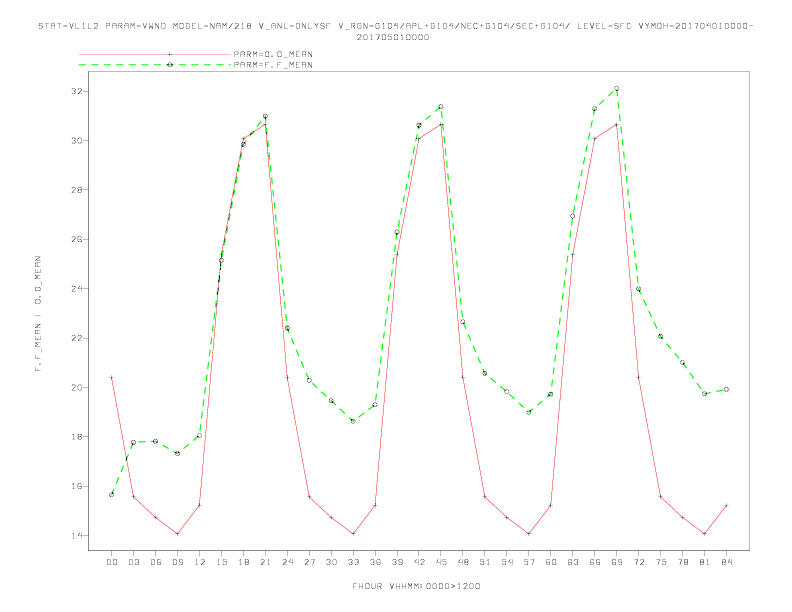
Task: Click the green F.F_MEAN peak marker at hour 69
Action: pos(617,88)
